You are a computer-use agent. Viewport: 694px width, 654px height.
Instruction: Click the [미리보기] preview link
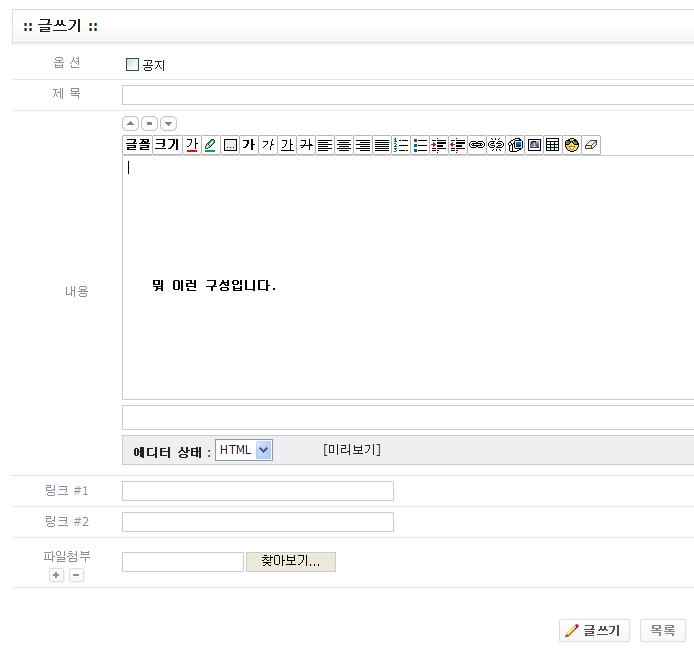[x=352, y=450]
